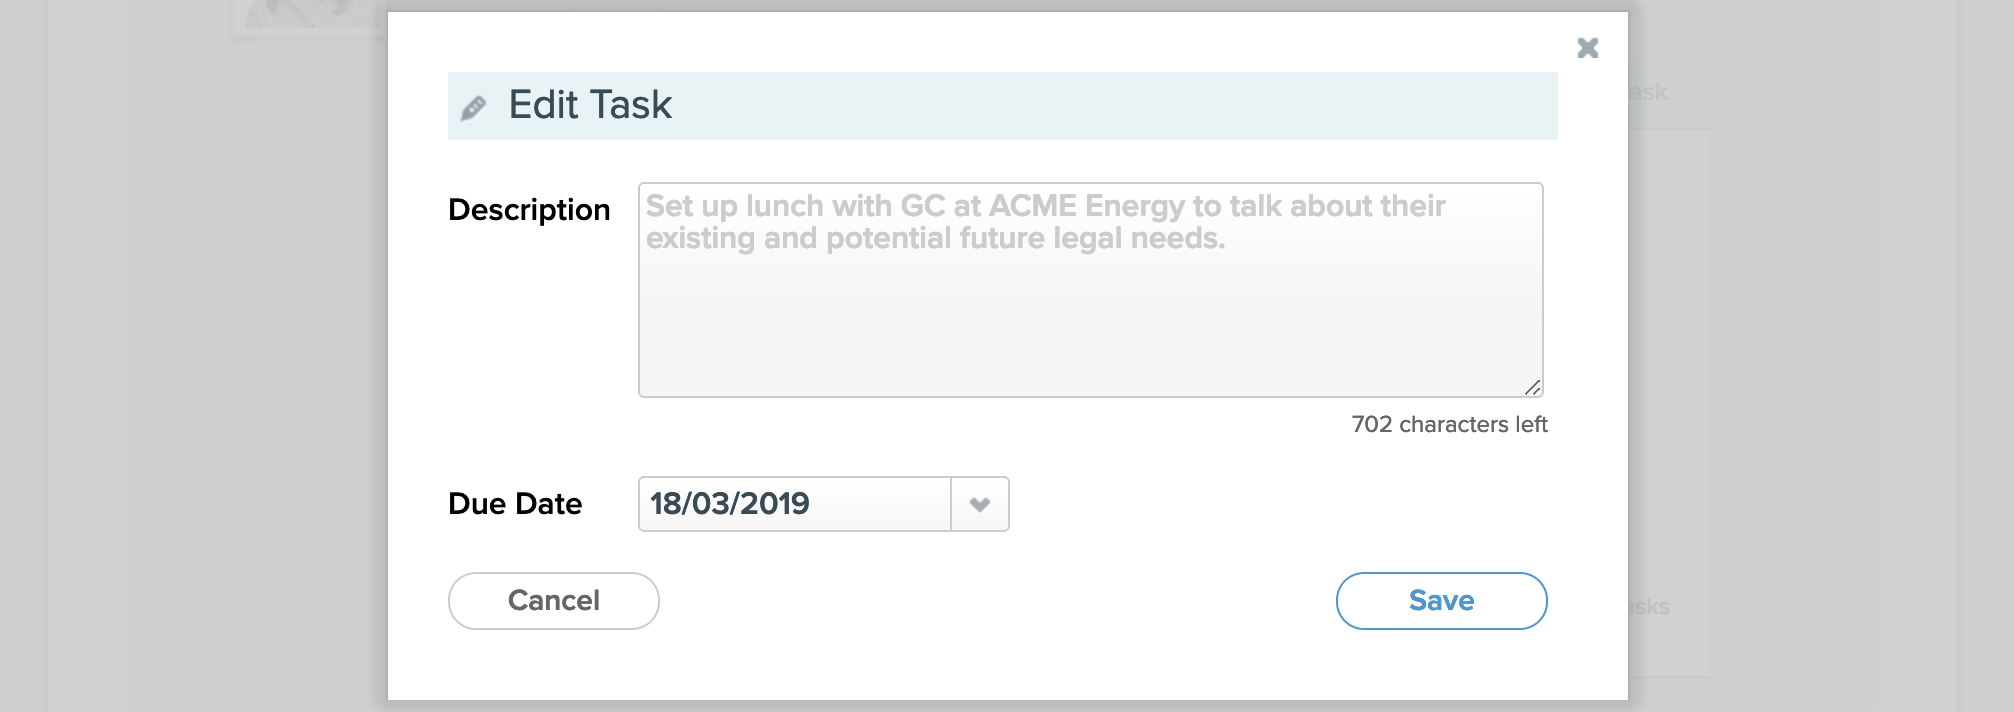Viewport: 2014px width, 712px height.
Task: Click the Edit Task heading text
Action: tap(590, 105)
